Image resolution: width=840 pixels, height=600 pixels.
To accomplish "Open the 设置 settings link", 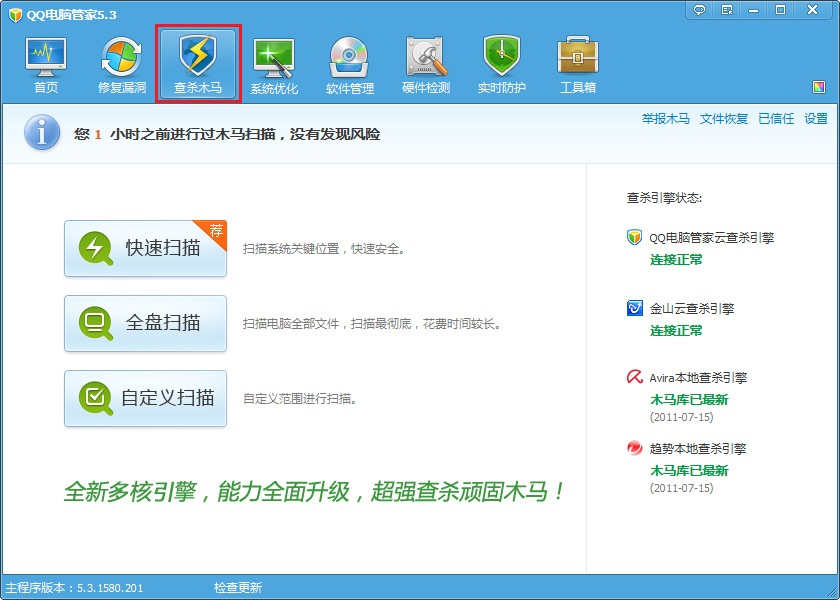I will 815,119.
